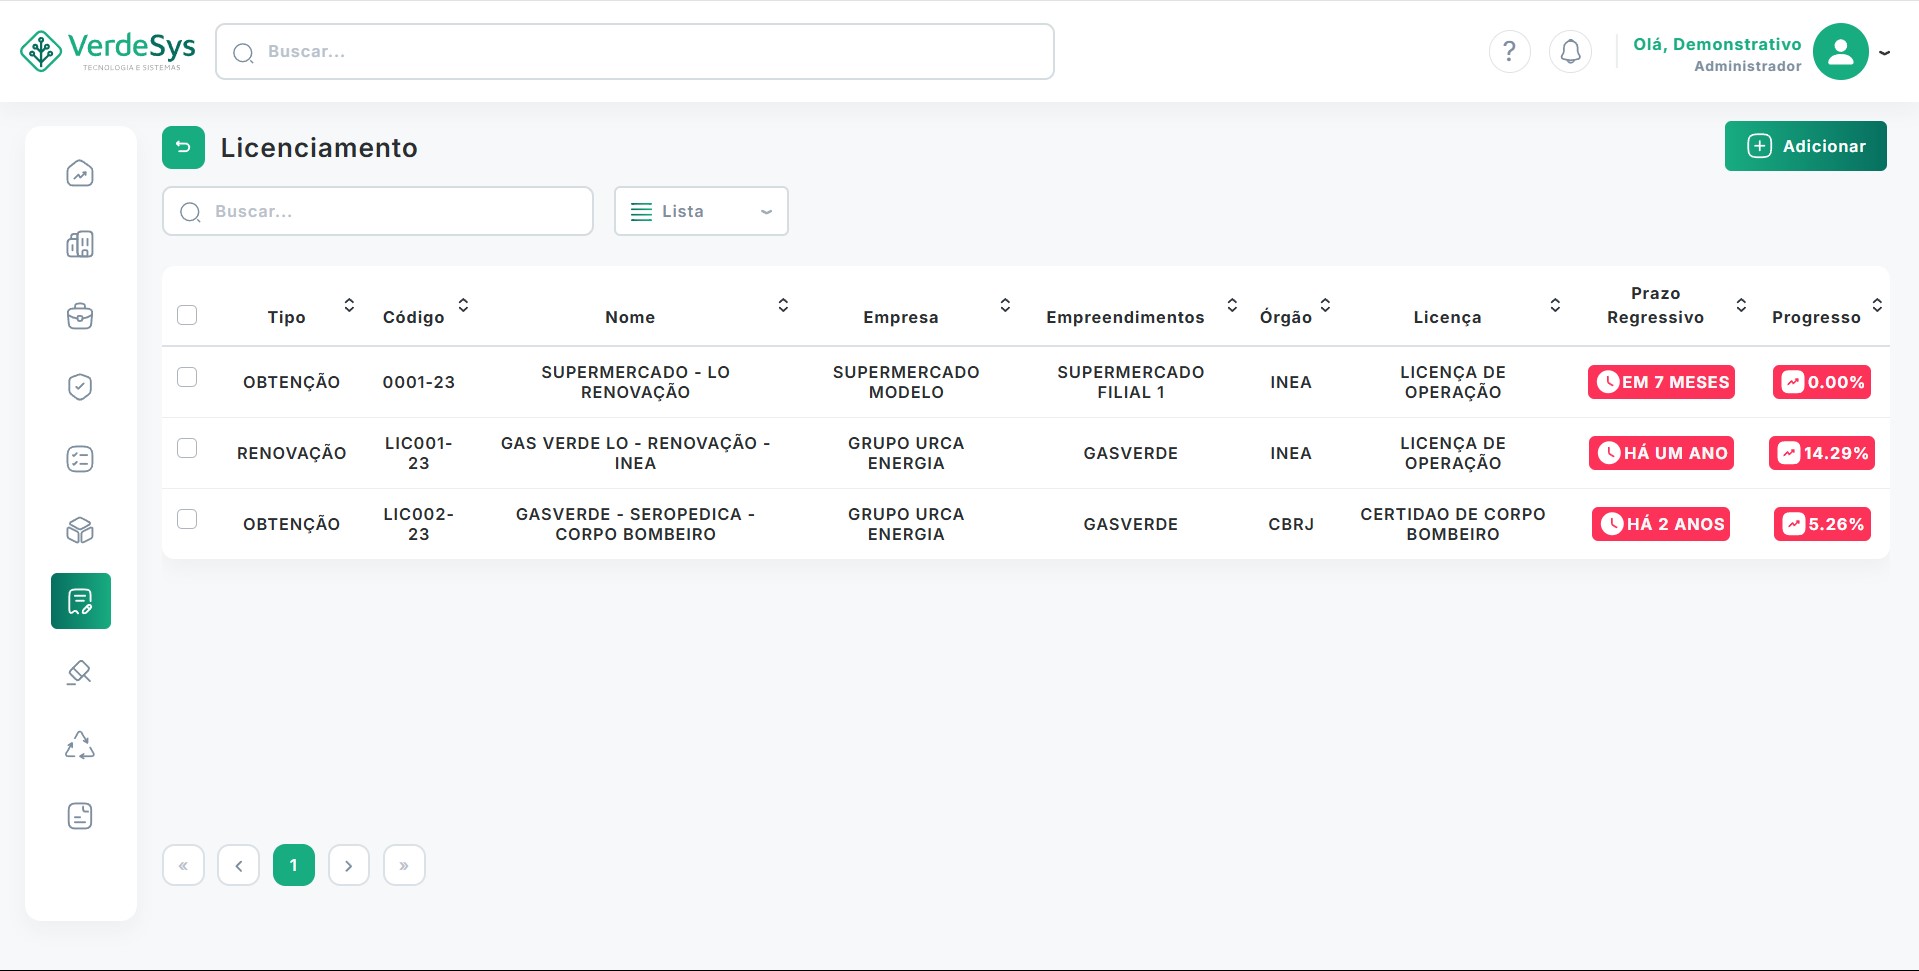
Task: Check the SUPERMERCADO - LO RENOVAÇÃO row checkbox
Action: (x=187, y=377)
